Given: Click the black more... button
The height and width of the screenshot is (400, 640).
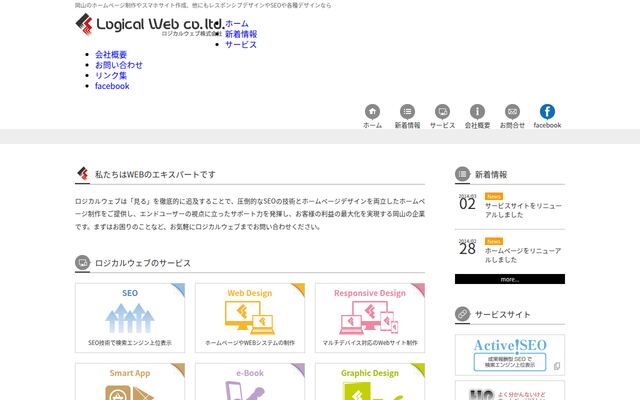Looking at the screenshot, I should pyautogui.click(x=510, y=279).
